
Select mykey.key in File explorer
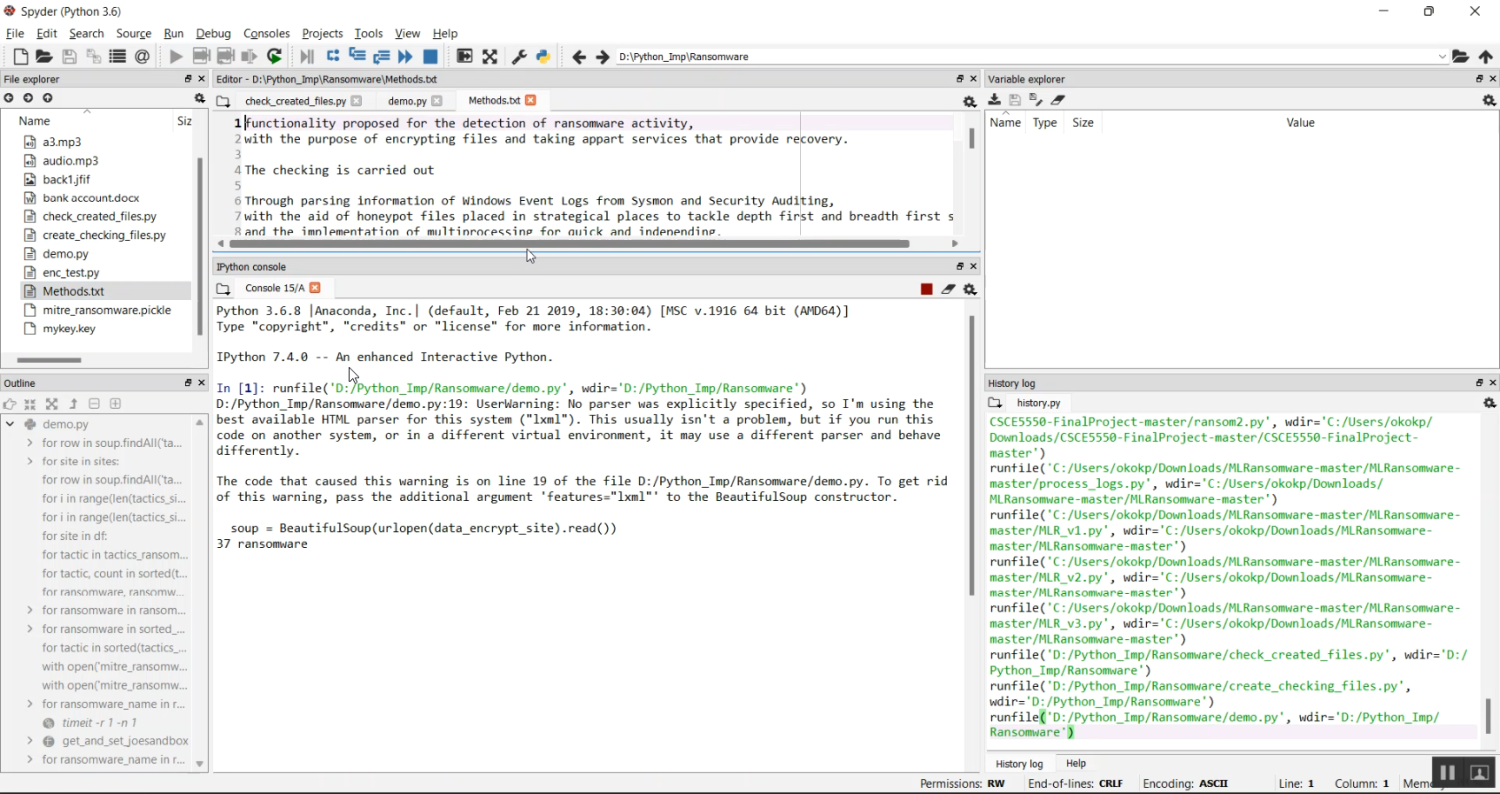[x=69, y=328]
